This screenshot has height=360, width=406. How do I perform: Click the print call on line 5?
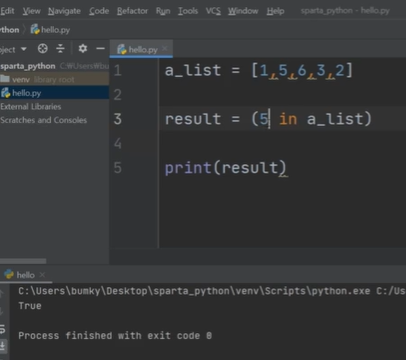pyautogui.click(x=188, y=168)
